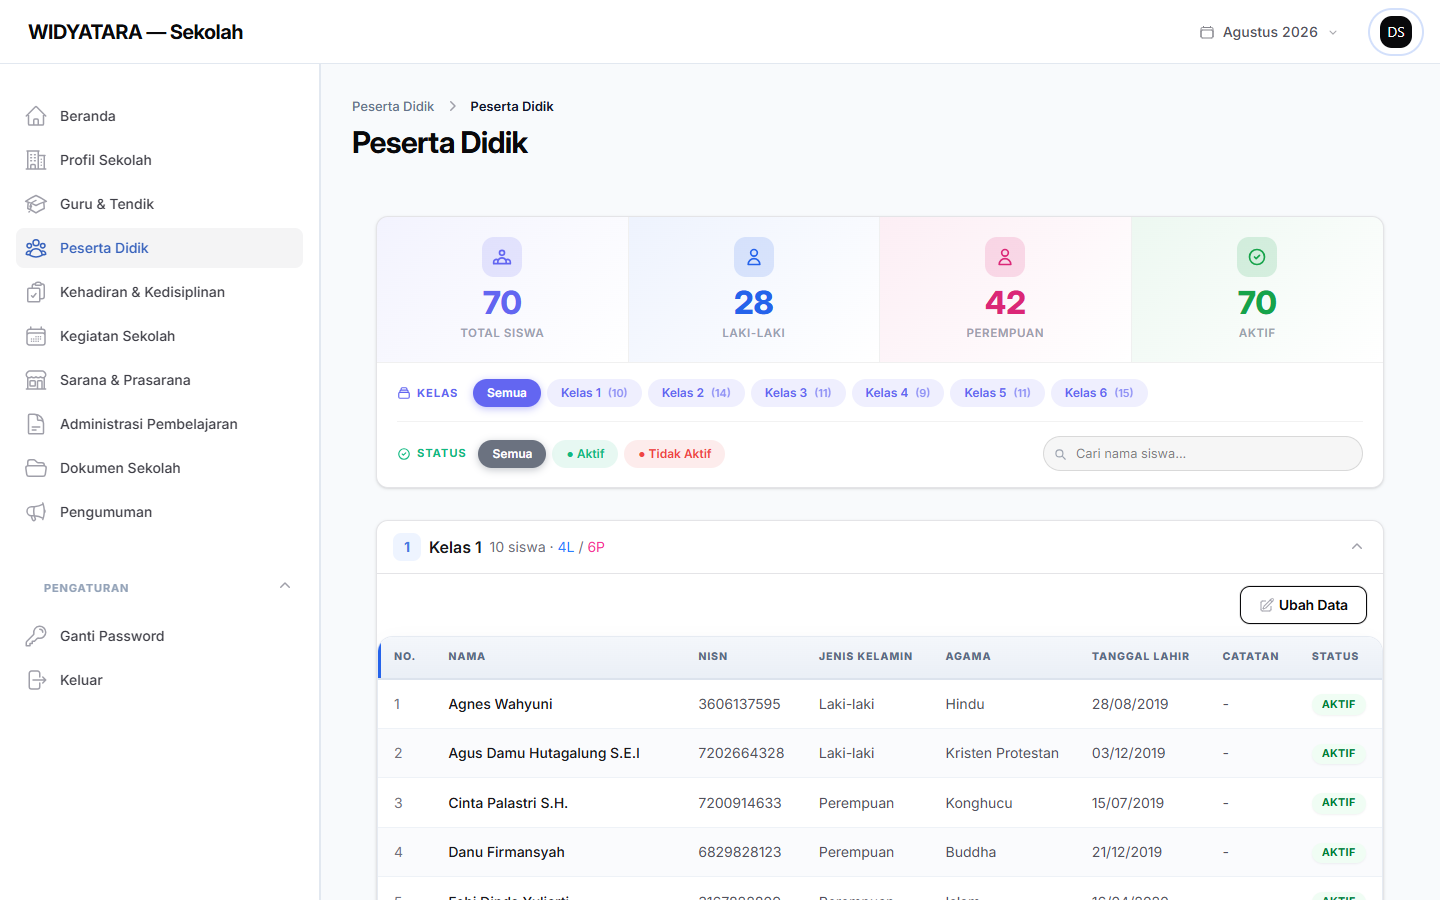Click the Kegiatan Sekolah calendar icon
Screen dimensions: 1440x900
coord(36,336)
